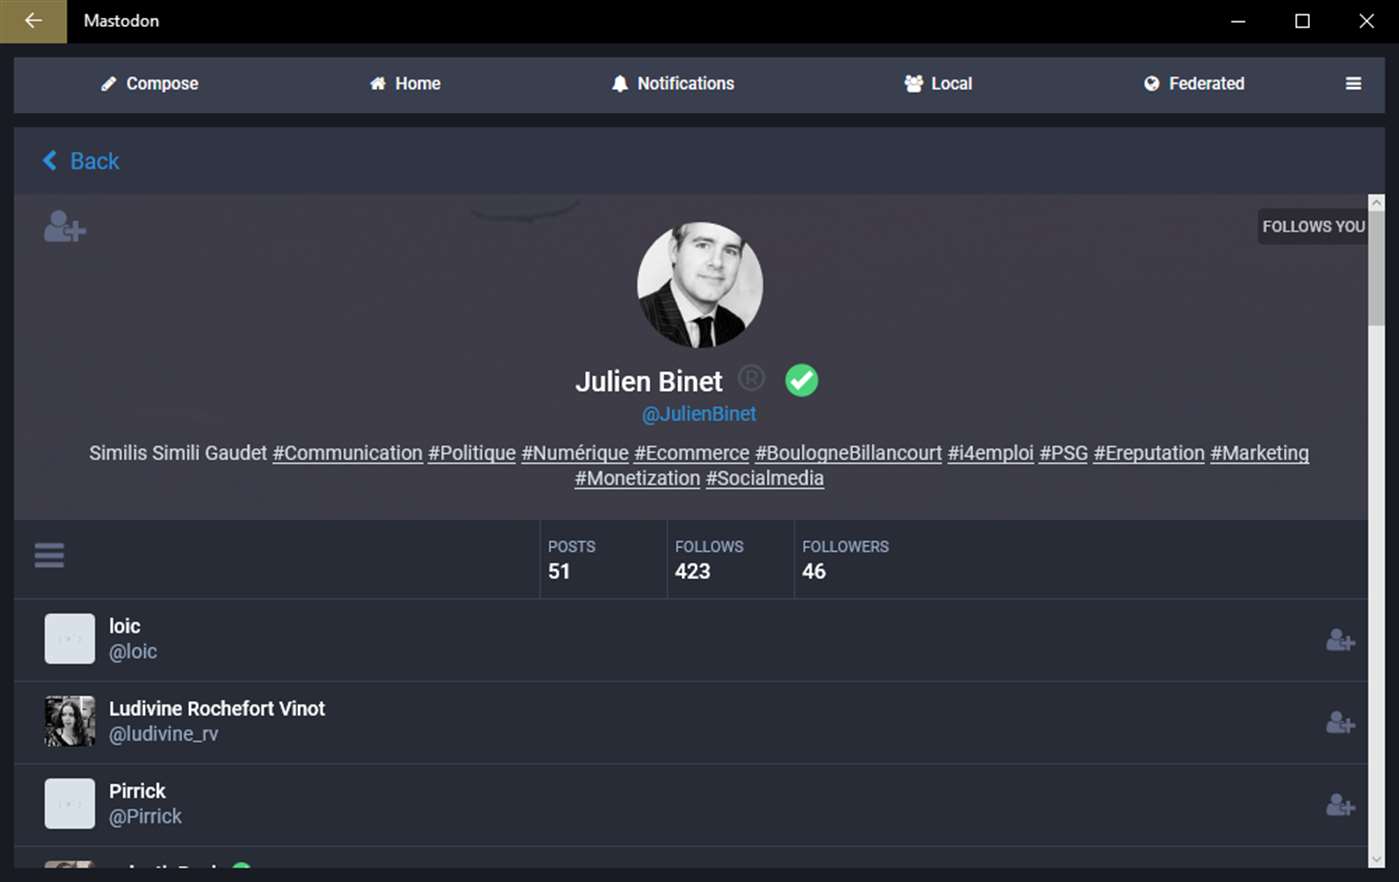This screenshot has width=1399, height=882.
Task: Click Julien Binet's profile avatar
Action: [x=699, y=285]
